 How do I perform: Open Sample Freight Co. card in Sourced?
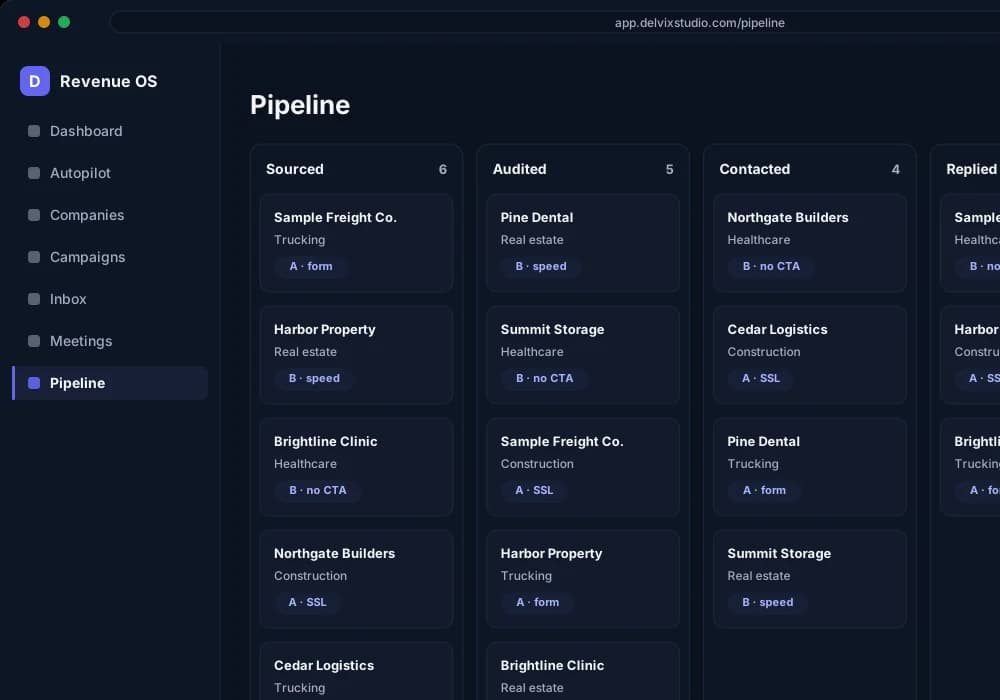point(357,243)
